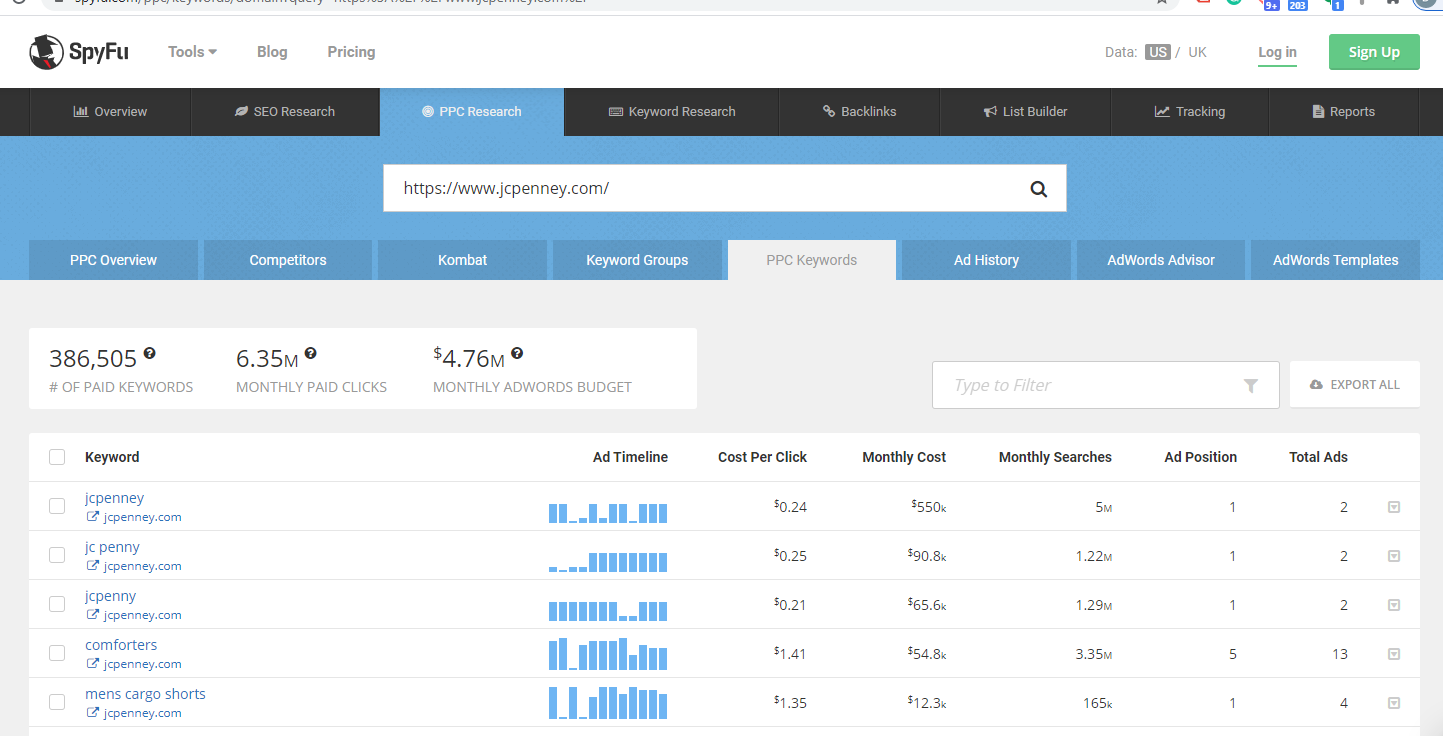Open the external link icon under jc penny
The image size is (1443, 736).
93,566
